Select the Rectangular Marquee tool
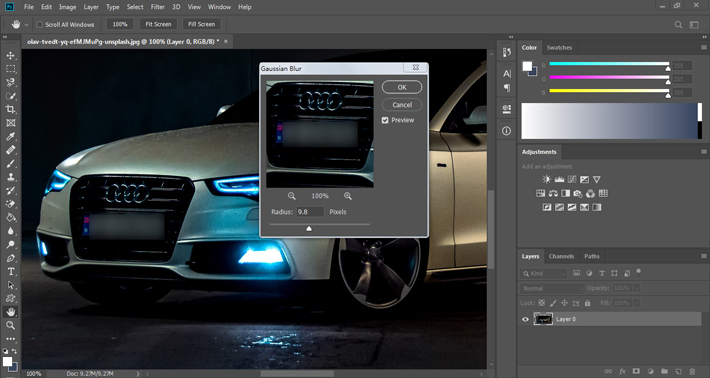 pyautogui.click(x=10, y=69)
